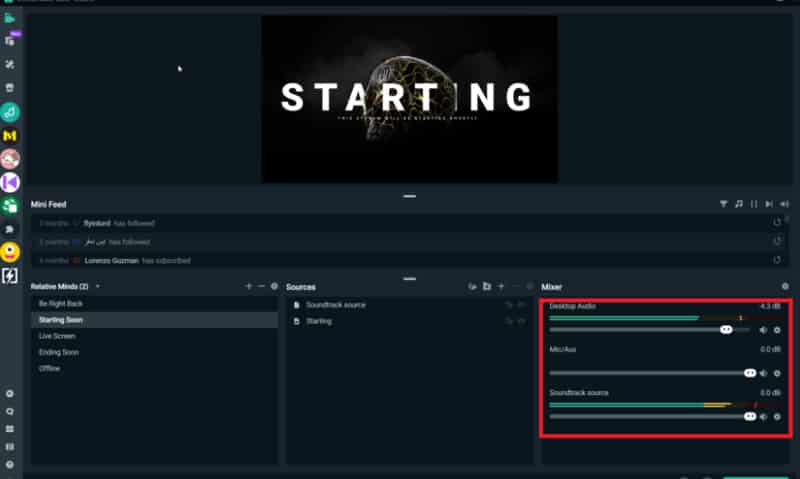Viewport: 800px width, 479px height.
Task: Add a source folder in the Sources panel
Action: (487, 287)
